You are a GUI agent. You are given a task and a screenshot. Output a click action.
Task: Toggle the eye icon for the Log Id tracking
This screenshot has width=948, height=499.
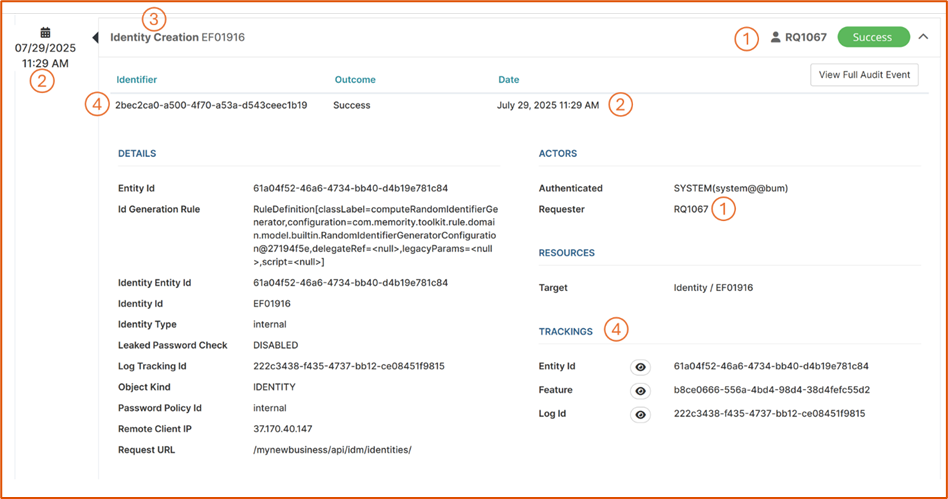point(640,414)
